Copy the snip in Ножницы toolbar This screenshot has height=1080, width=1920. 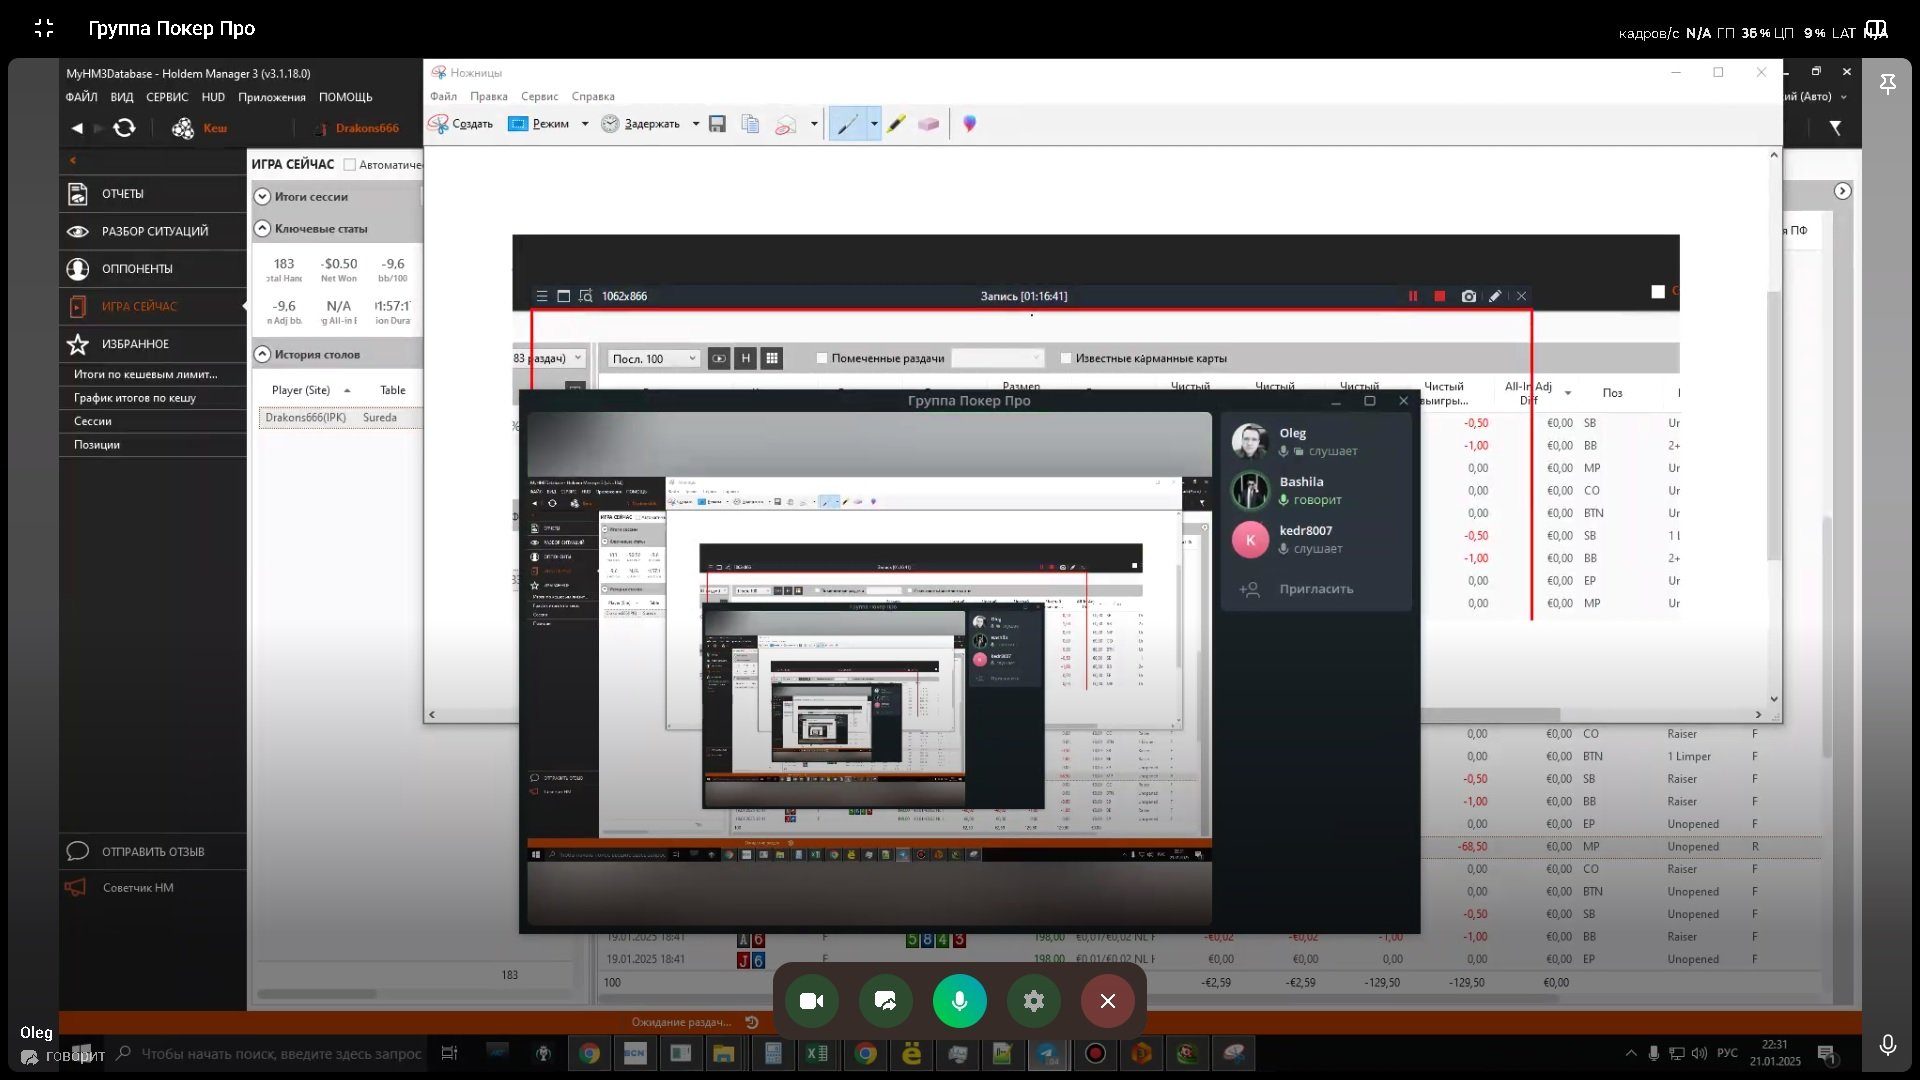[750, 124]
